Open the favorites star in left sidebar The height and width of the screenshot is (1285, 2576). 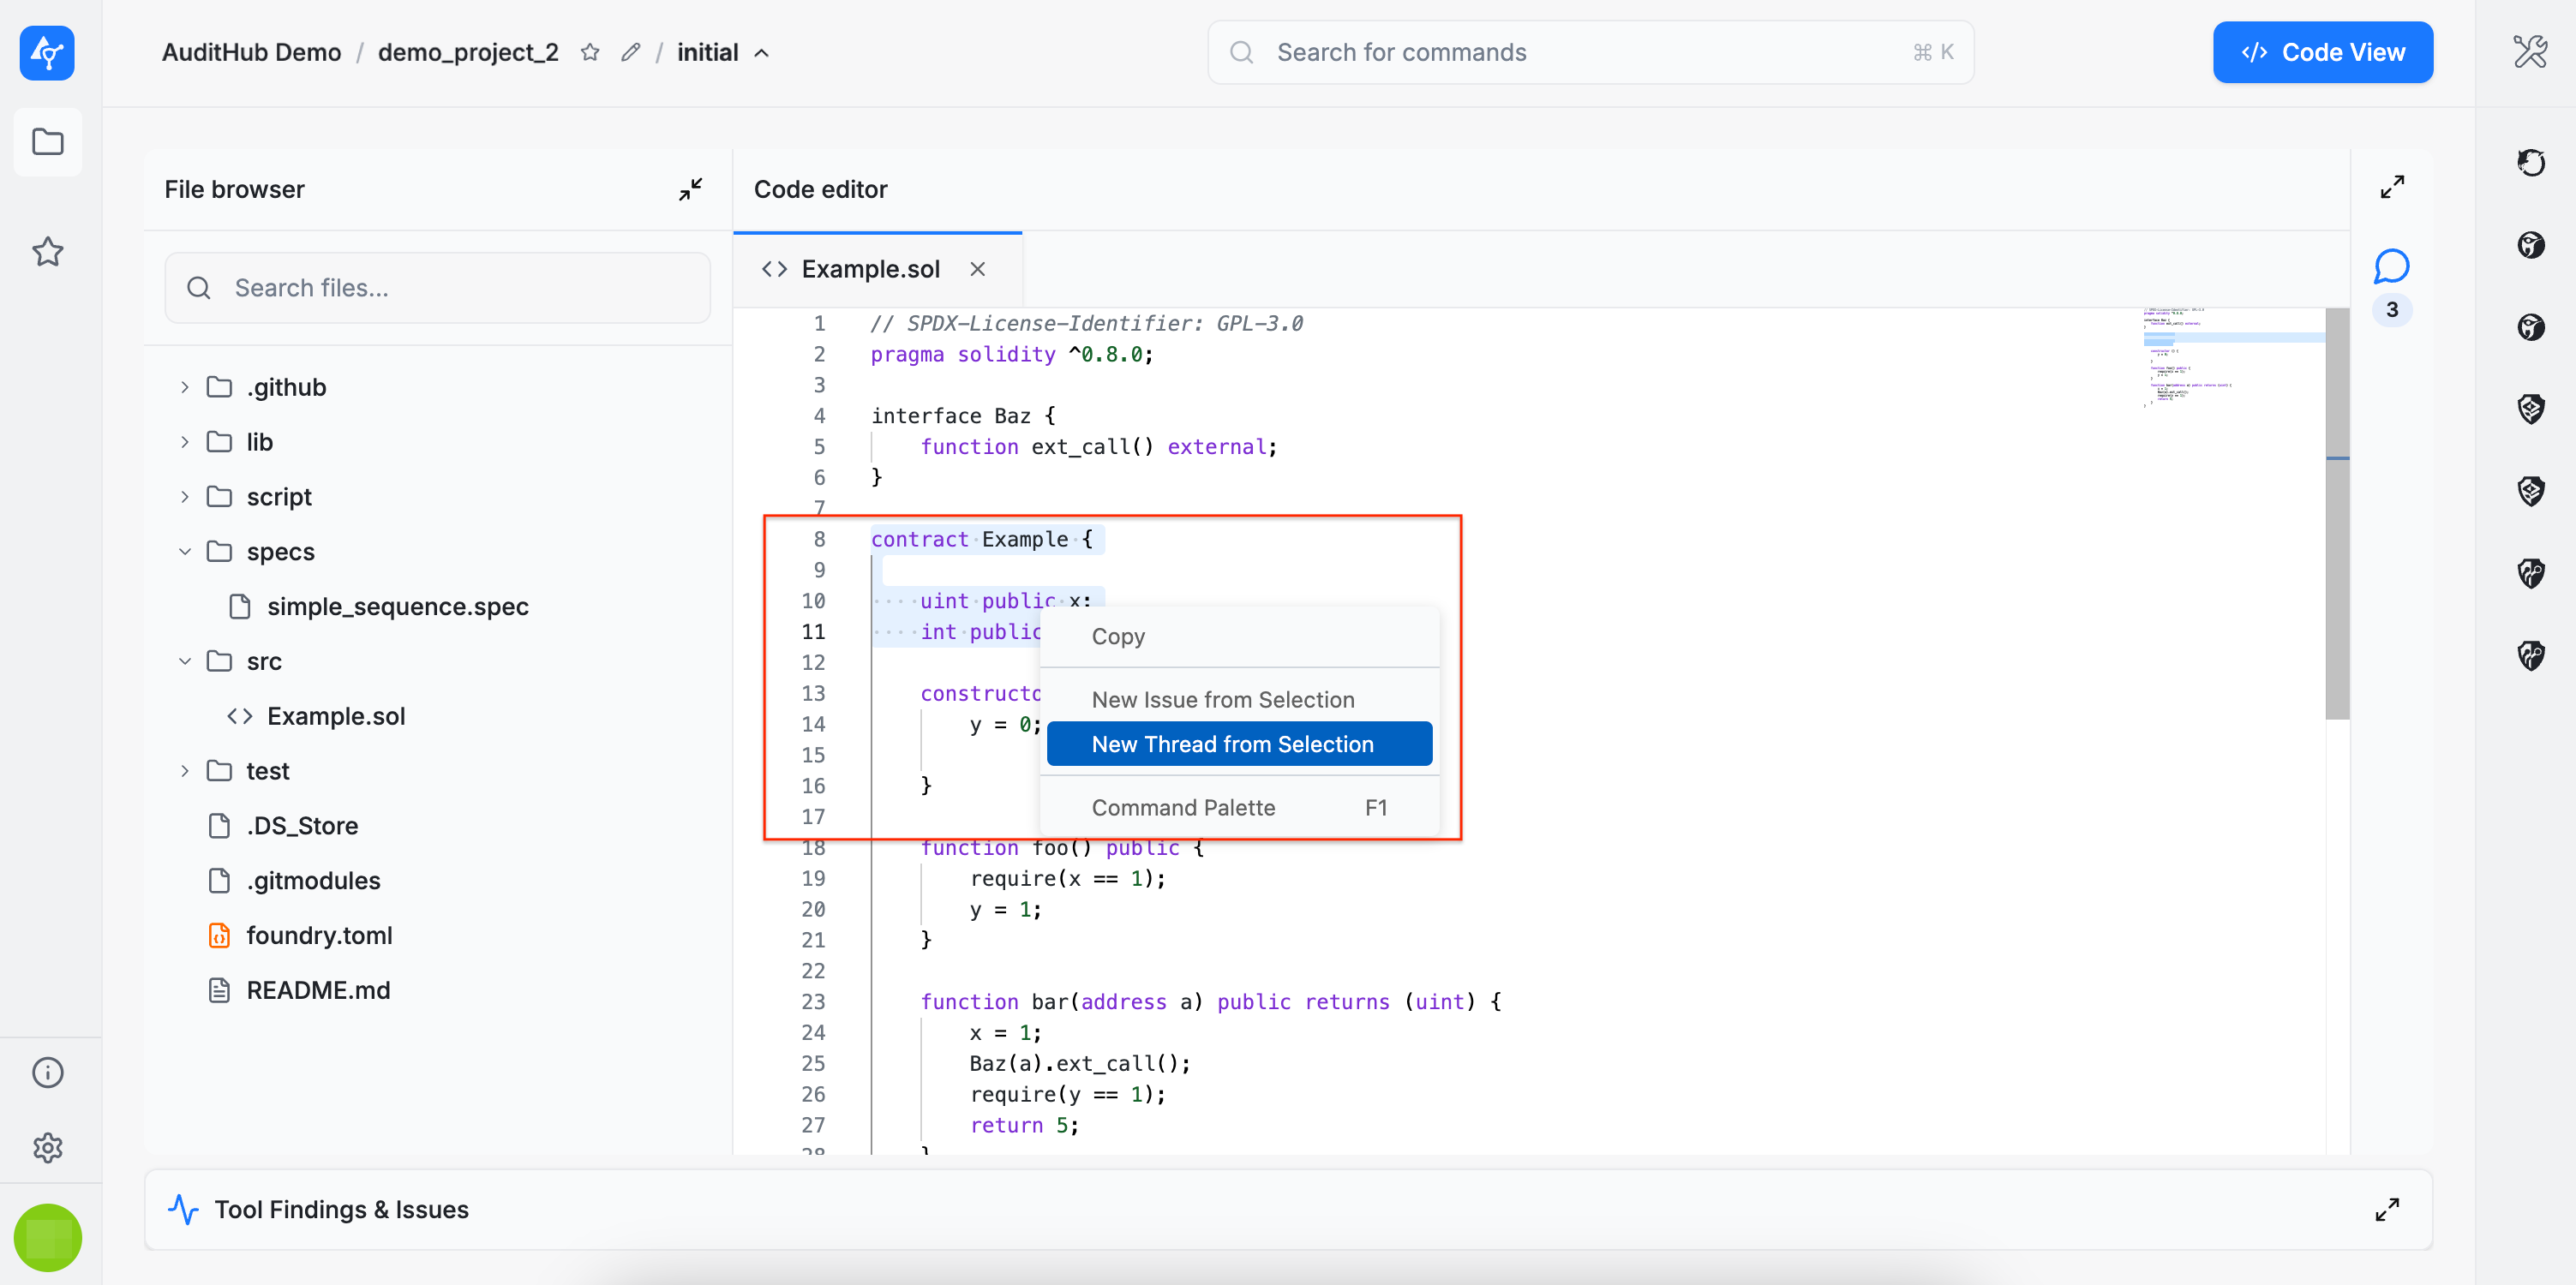pos(48,251)
